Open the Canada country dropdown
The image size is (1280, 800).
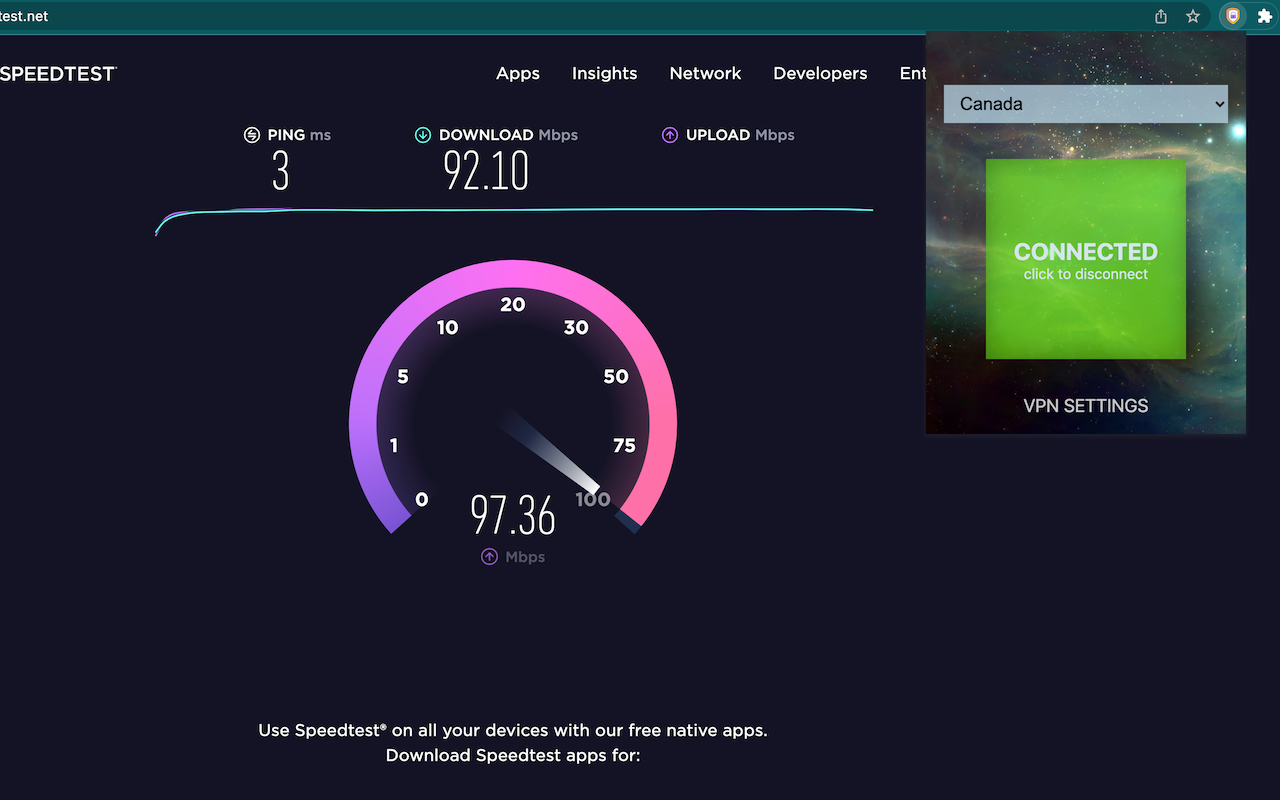1086,104
